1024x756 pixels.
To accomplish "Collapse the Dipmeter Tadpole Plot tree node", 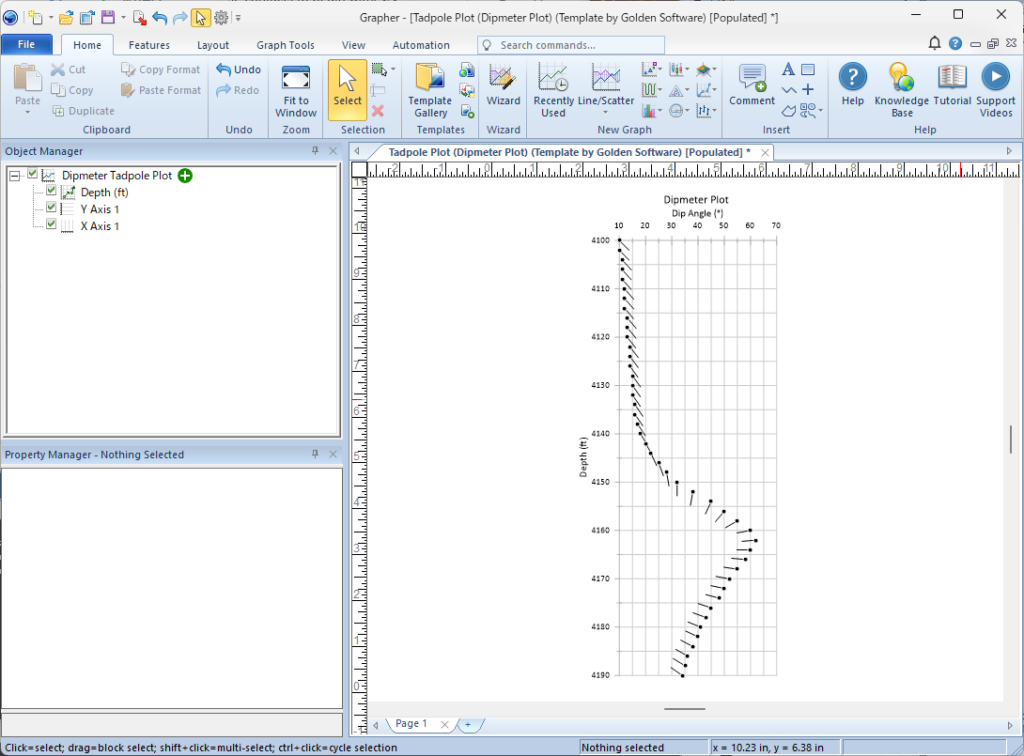I will coord(14,175).
